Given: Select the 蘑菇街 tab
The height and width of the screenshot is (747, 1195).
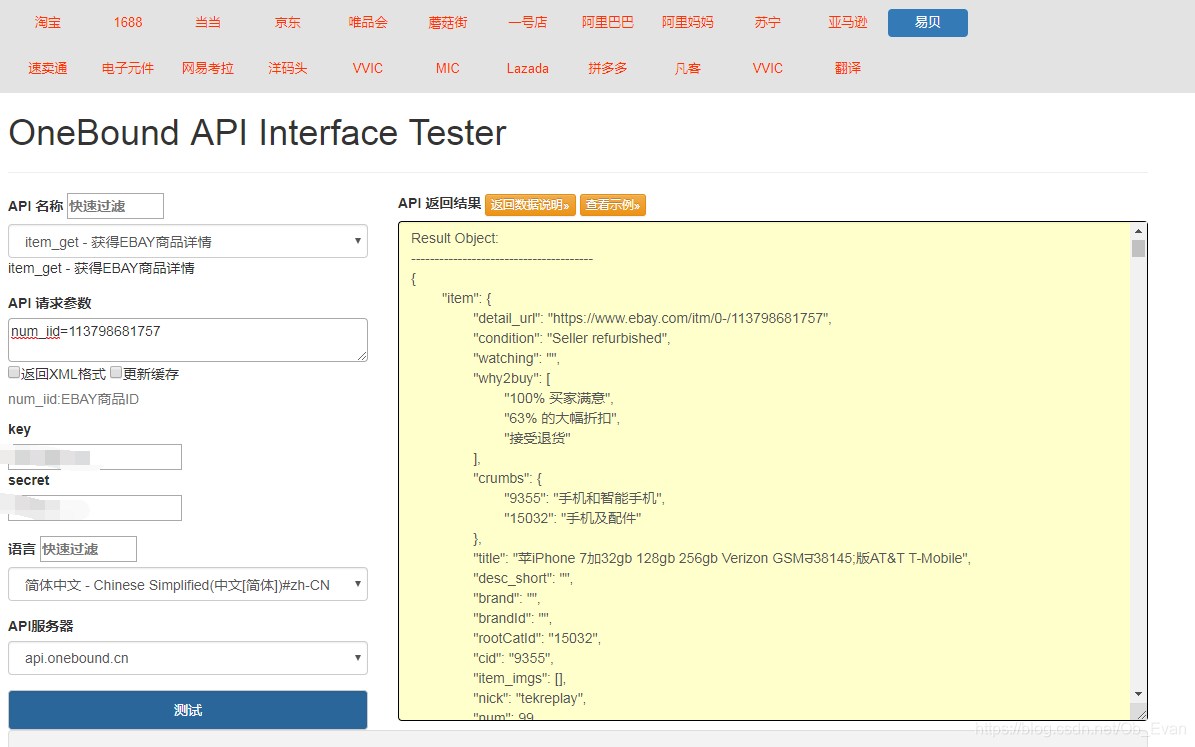Looking at the screenshot, I should coord(447,23).
